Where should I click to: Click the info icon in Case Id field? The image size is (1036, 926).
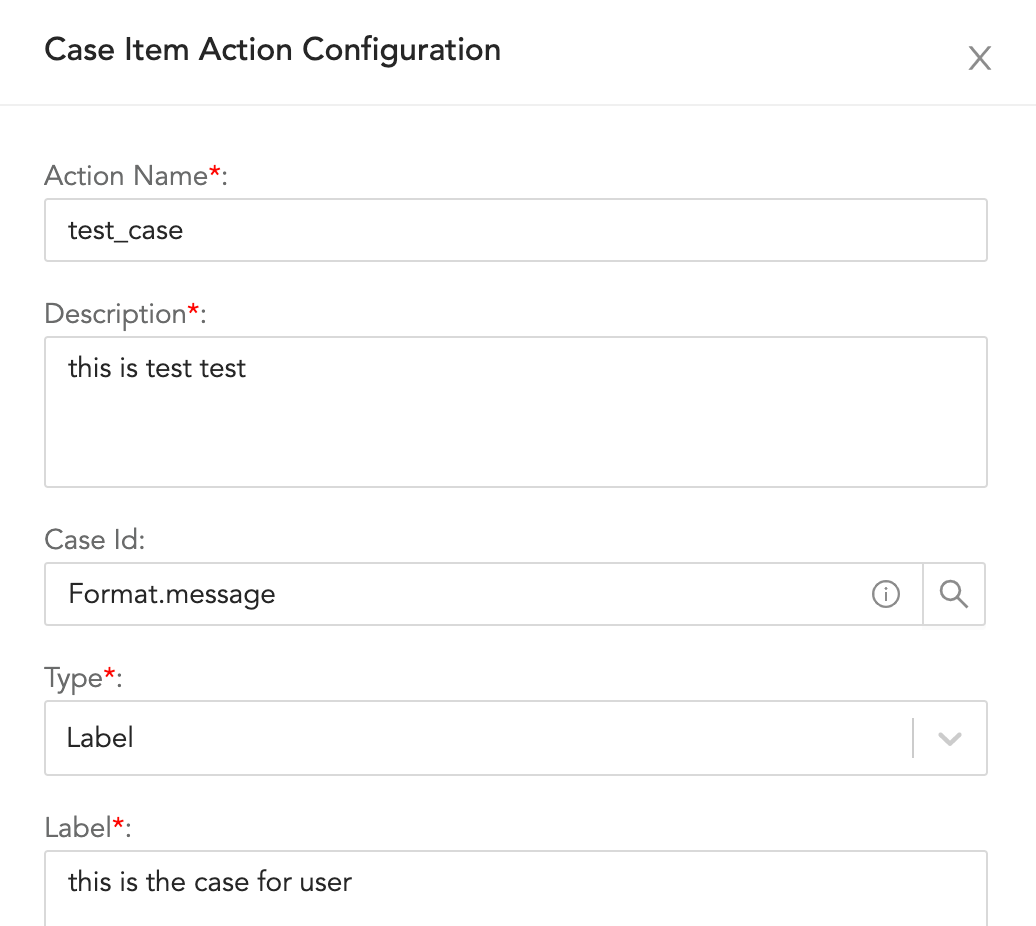[885, 595]
